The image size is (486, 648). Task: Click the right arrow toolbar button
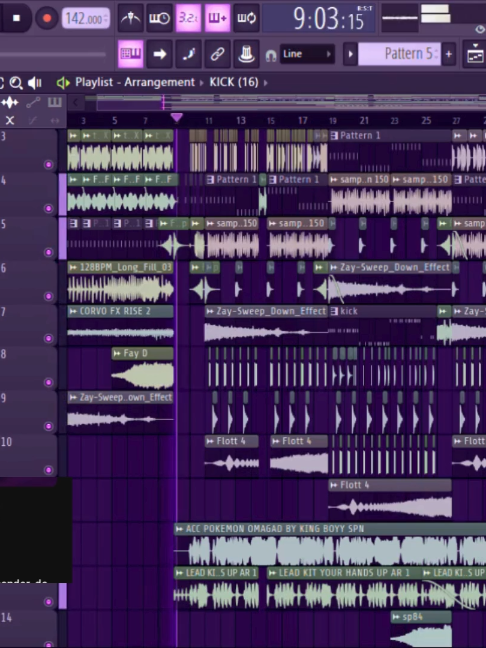[160, 54]
